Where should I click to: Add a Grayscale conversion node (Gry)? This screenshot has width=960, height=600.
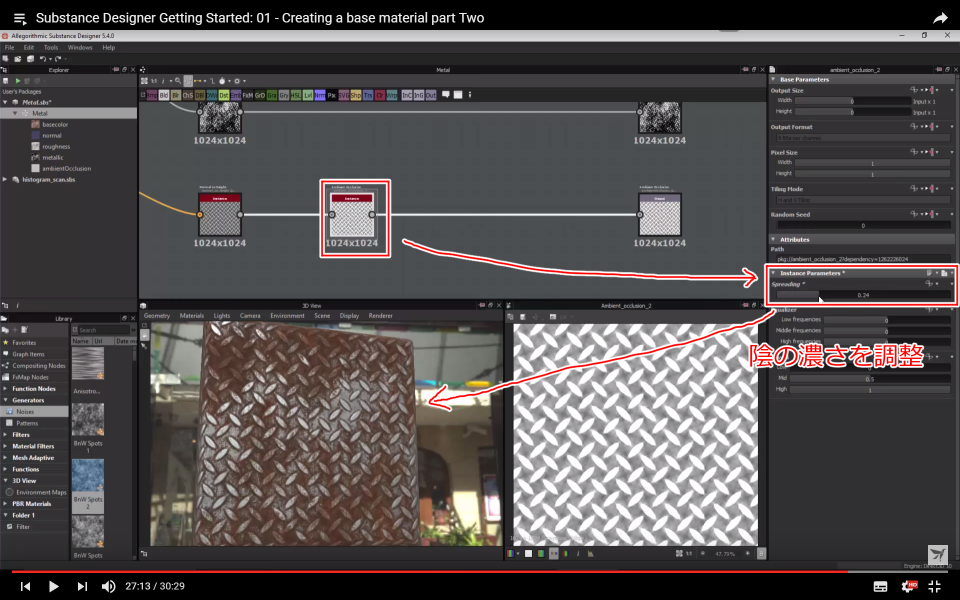point(283,96)
